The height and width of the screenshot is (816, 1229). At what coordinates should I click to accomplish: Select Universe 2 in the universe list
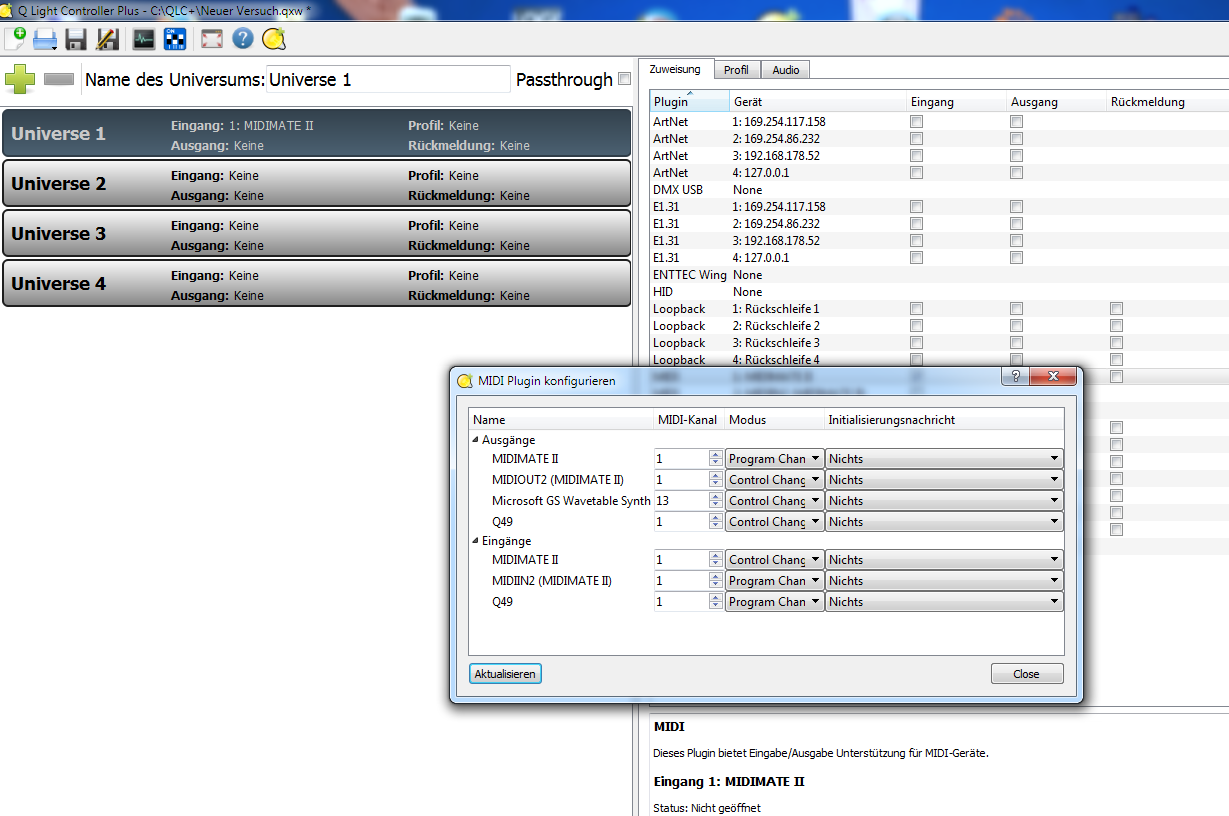point(317,183)
